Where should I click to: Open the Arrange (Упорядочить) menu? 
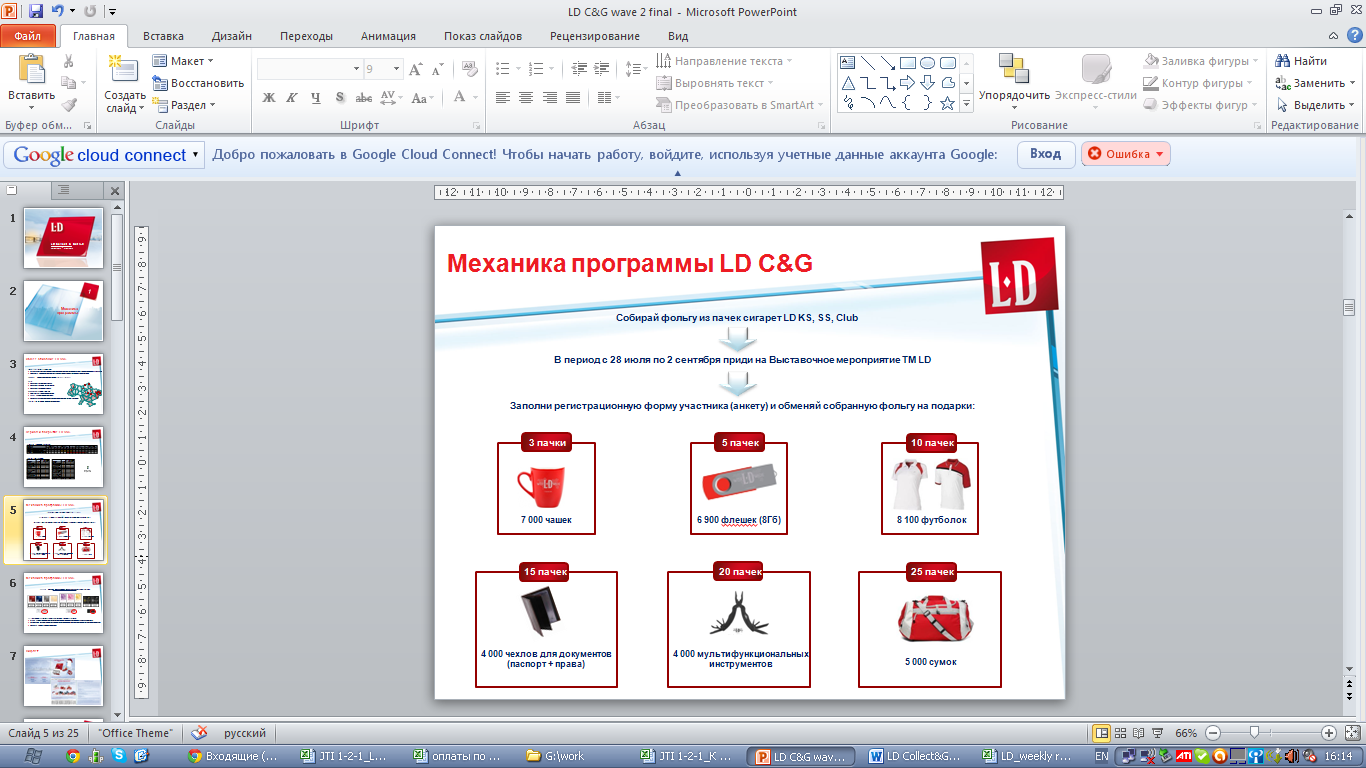1014,82
